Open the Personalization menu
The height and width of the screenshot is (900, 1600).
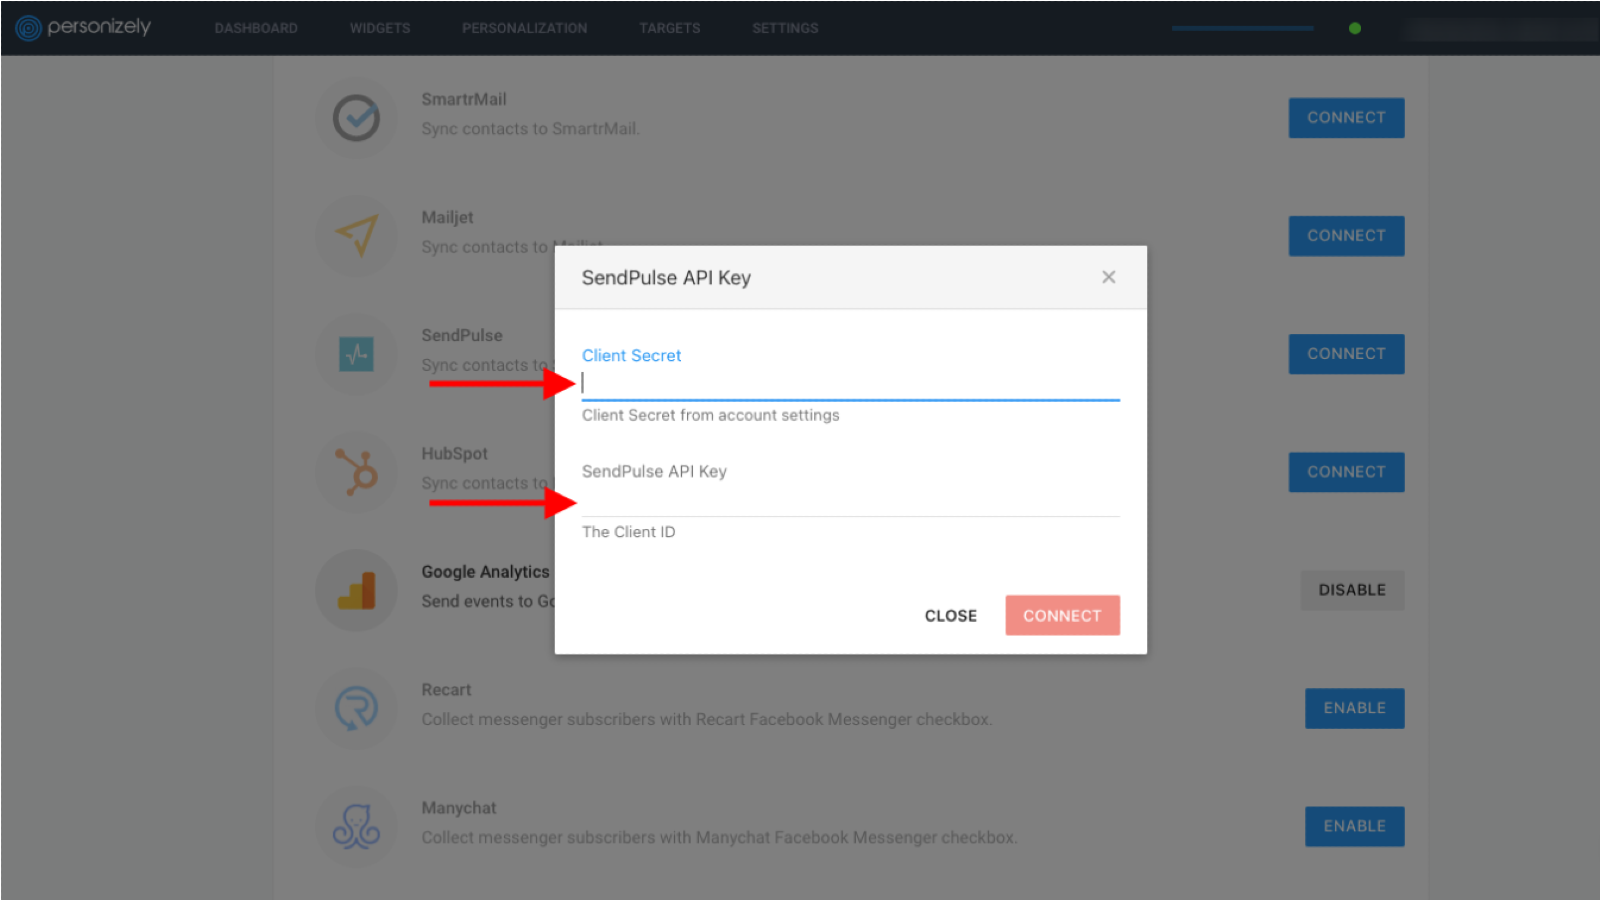(x=524, y=28)
